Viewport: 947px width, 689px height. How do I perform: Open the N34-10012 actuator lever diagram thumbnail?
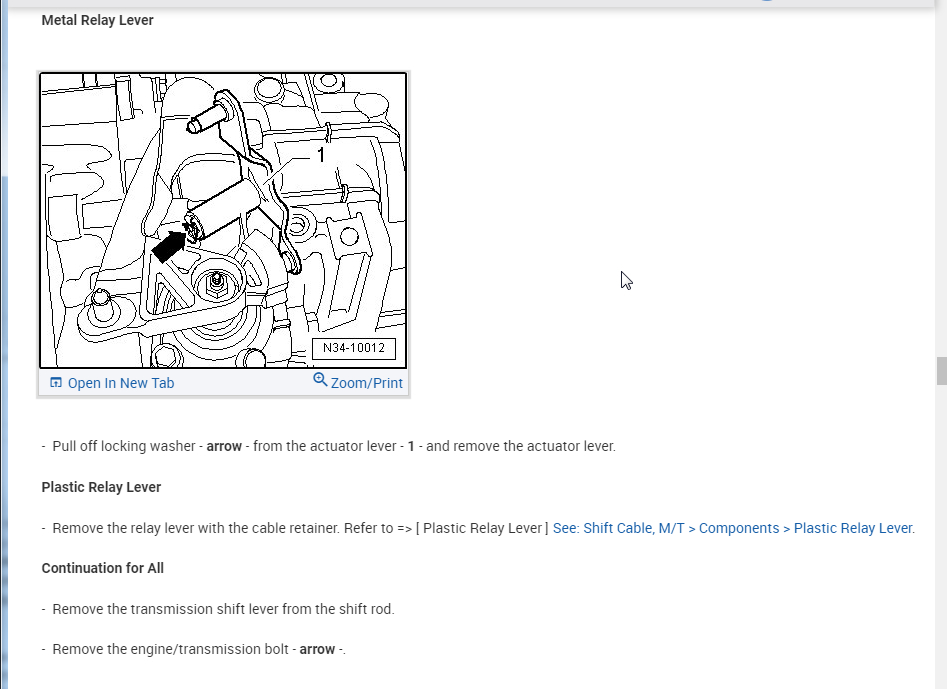click(x=223, y=220)
